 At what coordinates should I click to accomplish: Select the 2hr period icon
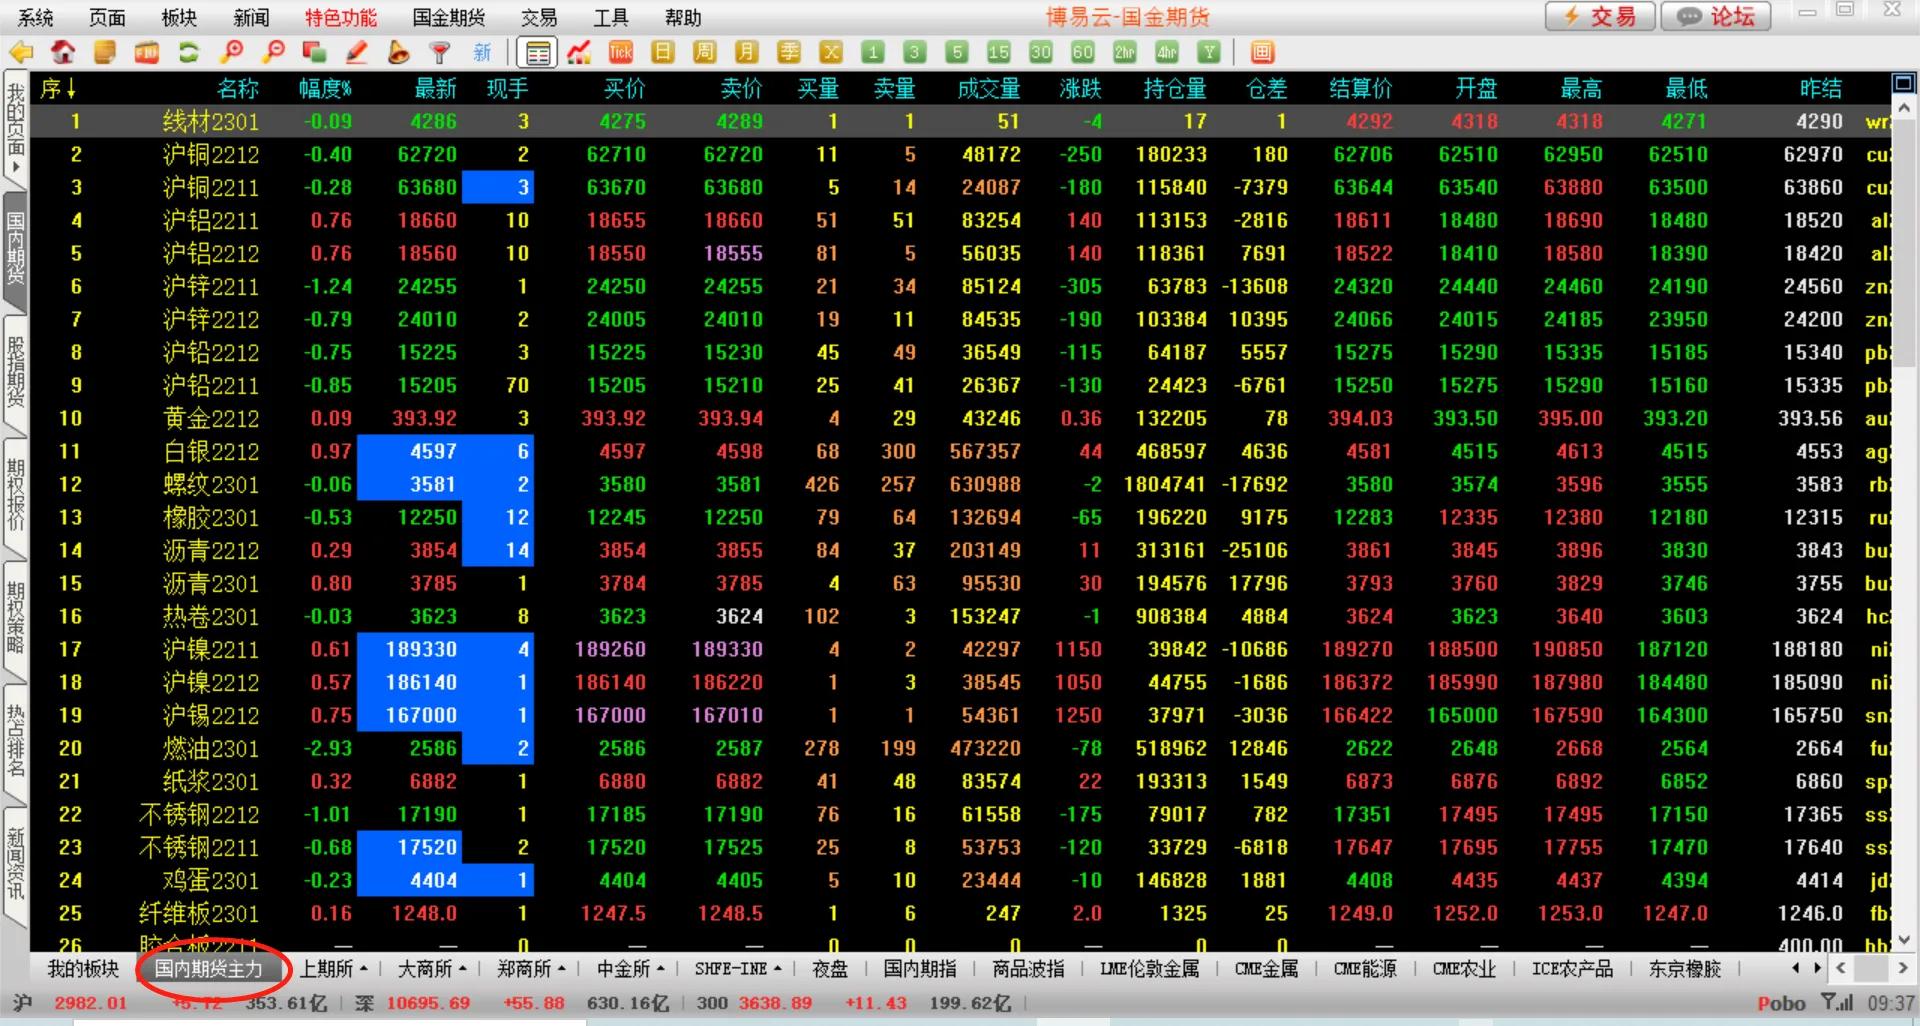pos(1125,53)
